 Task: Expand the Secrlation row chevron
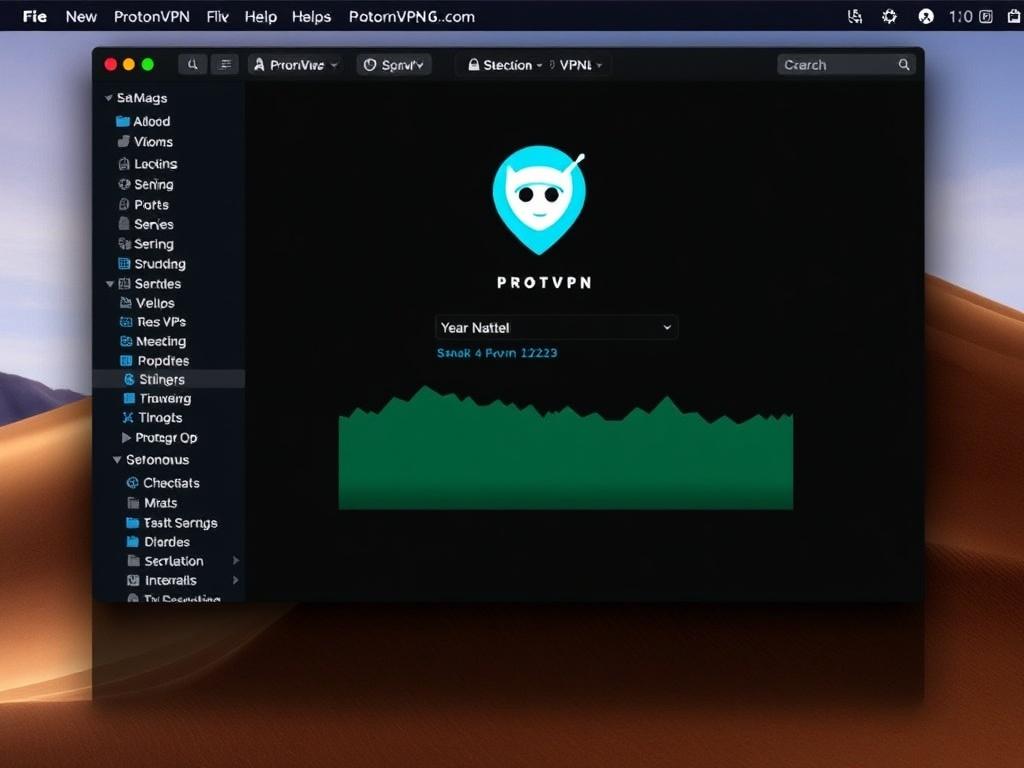coord(236,560)
